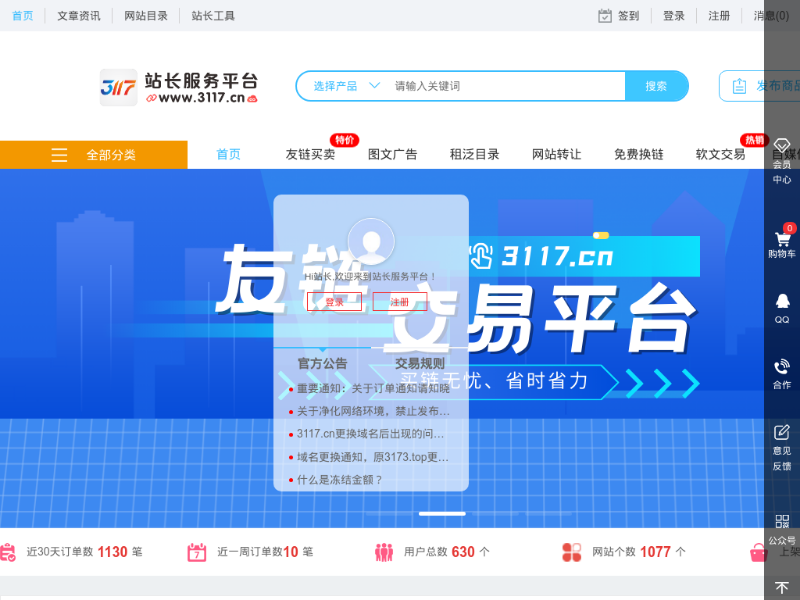Switch to the 官方公告 tab
Viewport: 800px width, 600px height.
[322, 363]
